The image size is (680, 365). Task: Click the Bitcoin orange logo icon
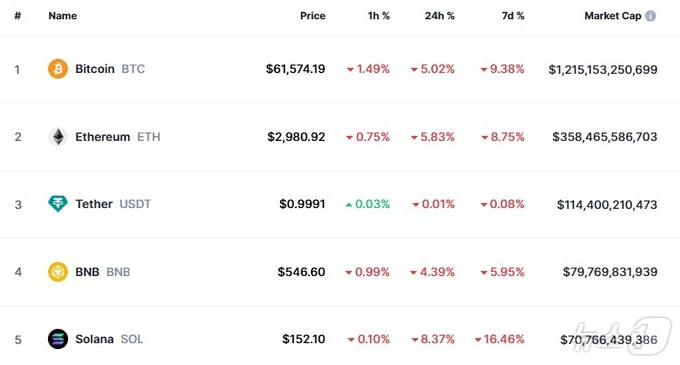pyautogui.click(x=58, y=69)
